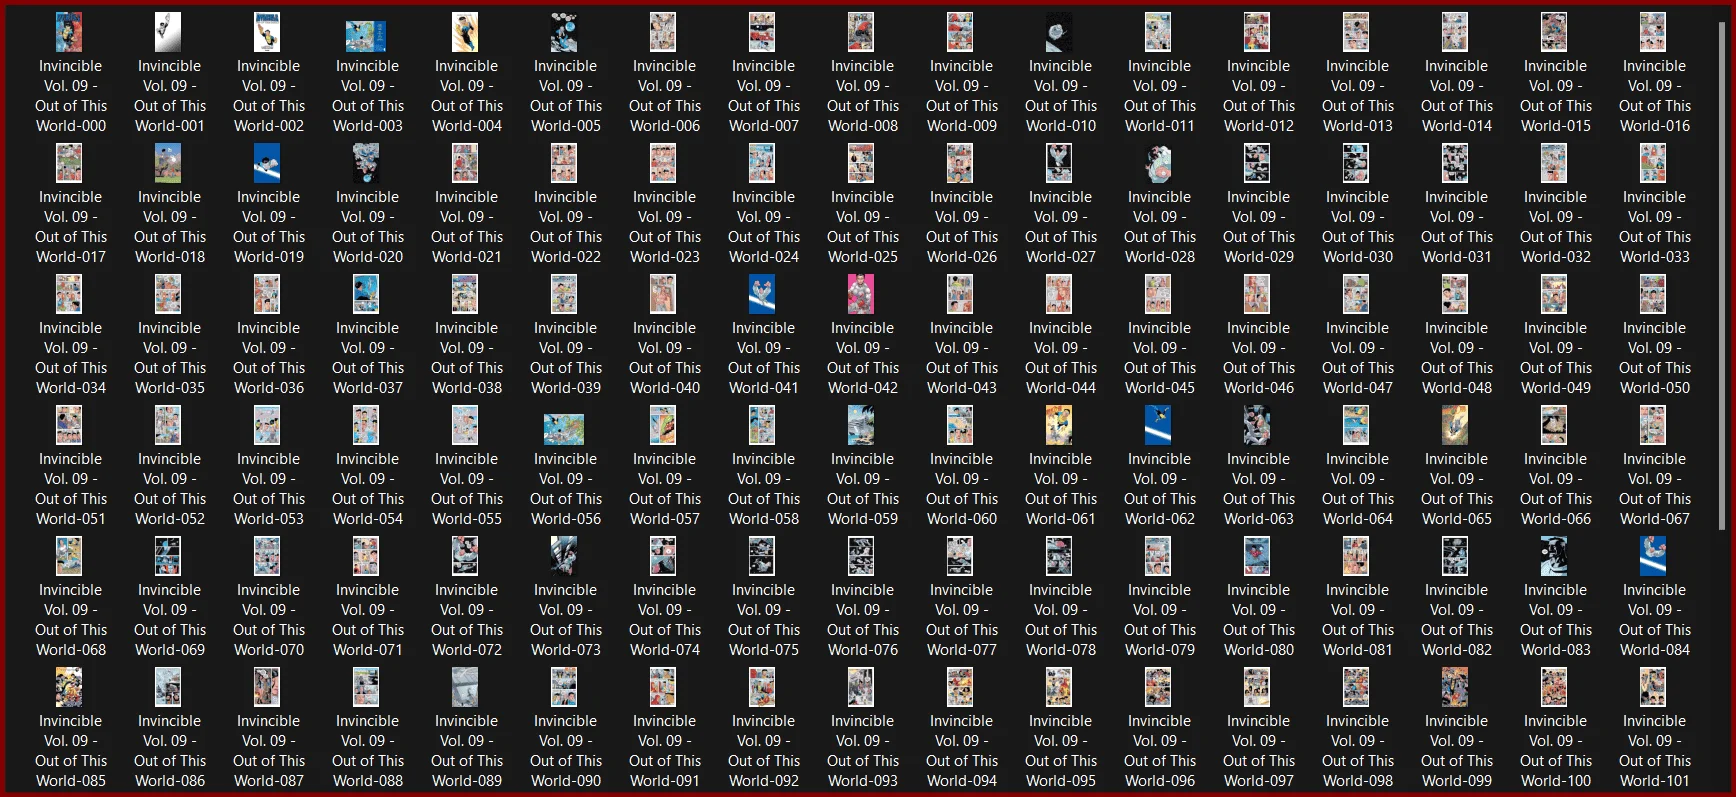Choose the file icon for World-065
Image resolution: width=1736 pixels, height=797 pixels.
pos(1455,426)
